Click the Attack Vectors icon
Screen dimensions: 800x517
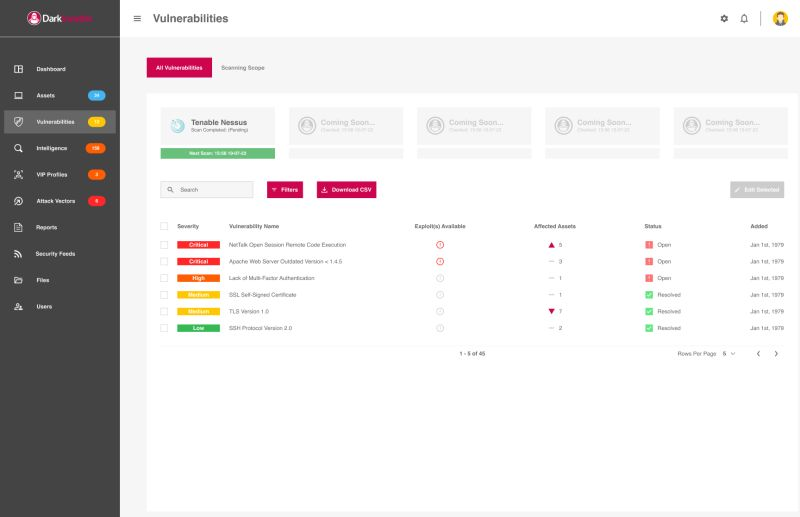click(18, 201)
